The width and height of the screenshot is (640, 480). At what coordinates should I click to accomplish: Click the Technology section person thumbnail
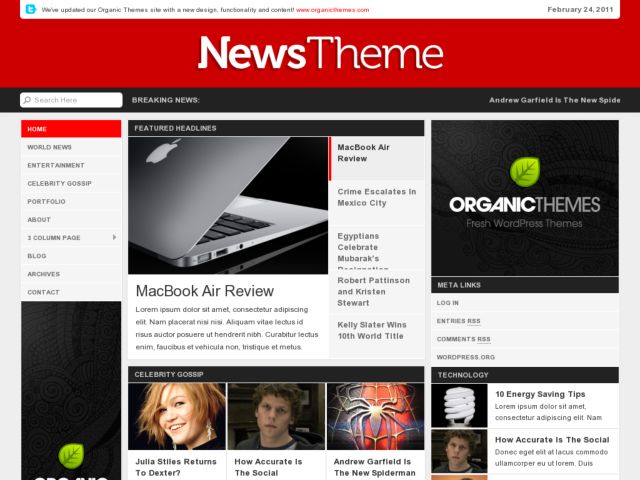click(x=459, y=451)
